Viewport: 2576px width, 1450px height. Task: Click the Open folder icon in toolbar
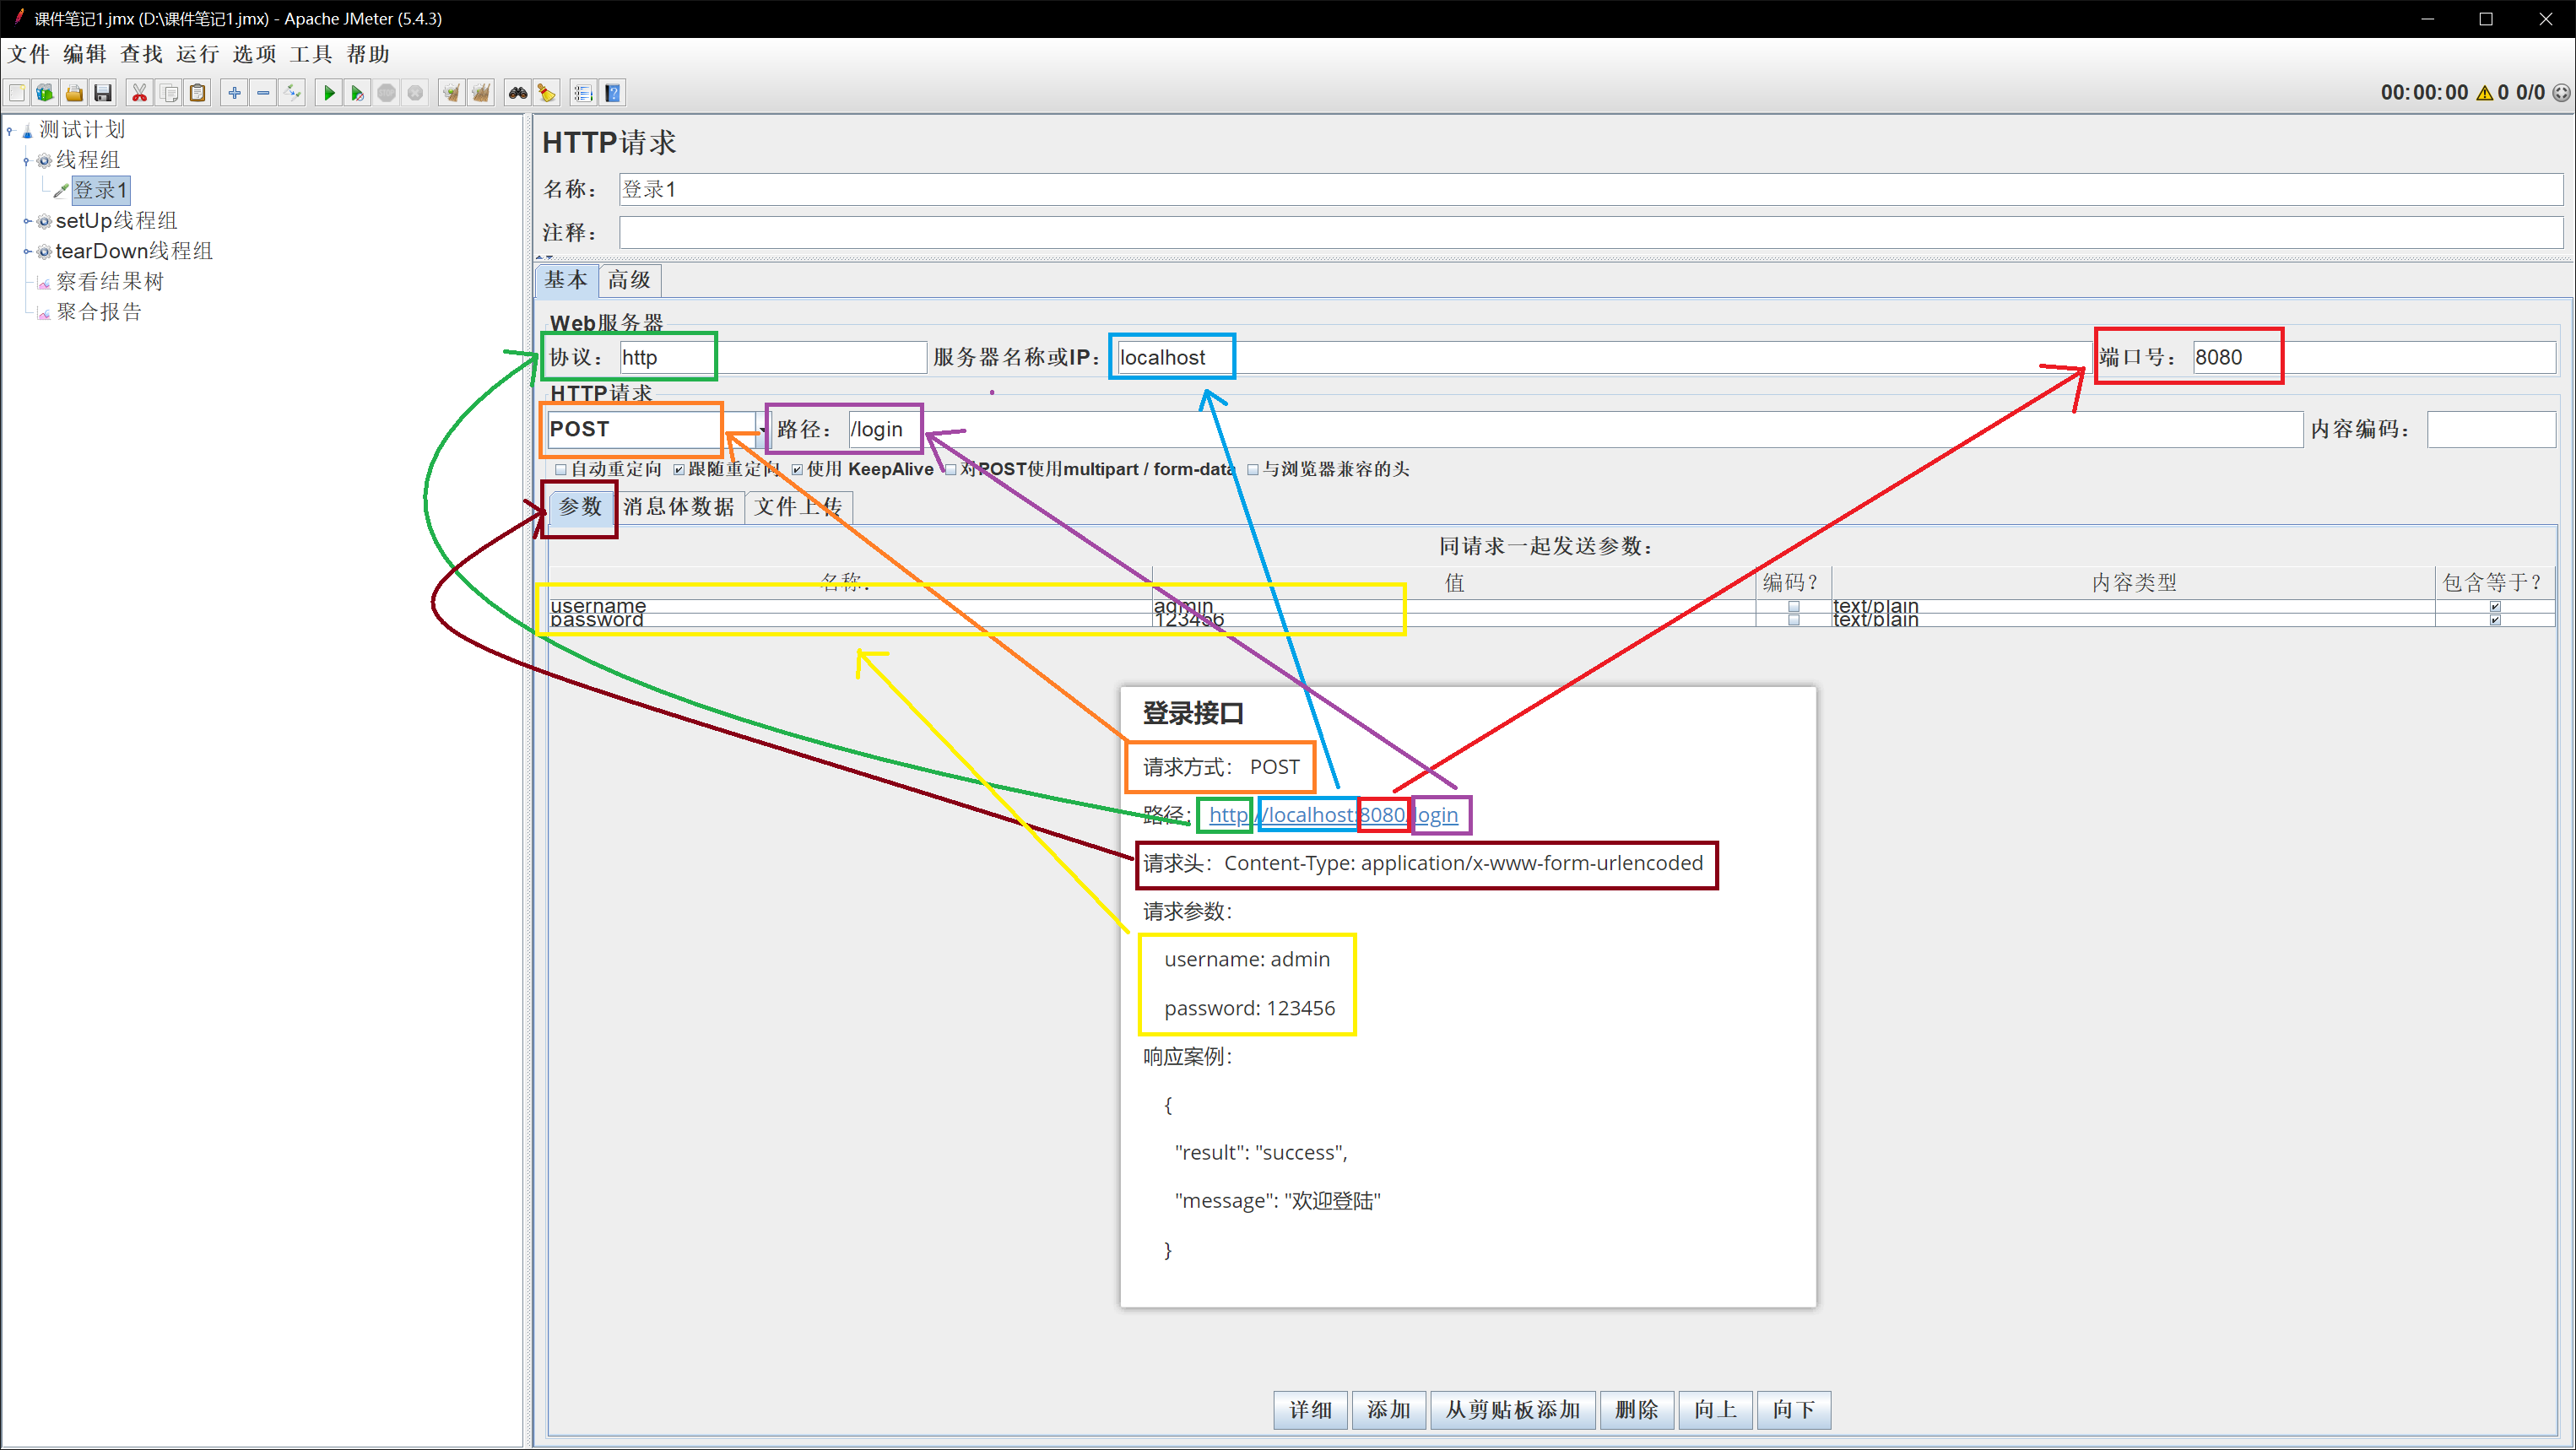tap(74, 93)
